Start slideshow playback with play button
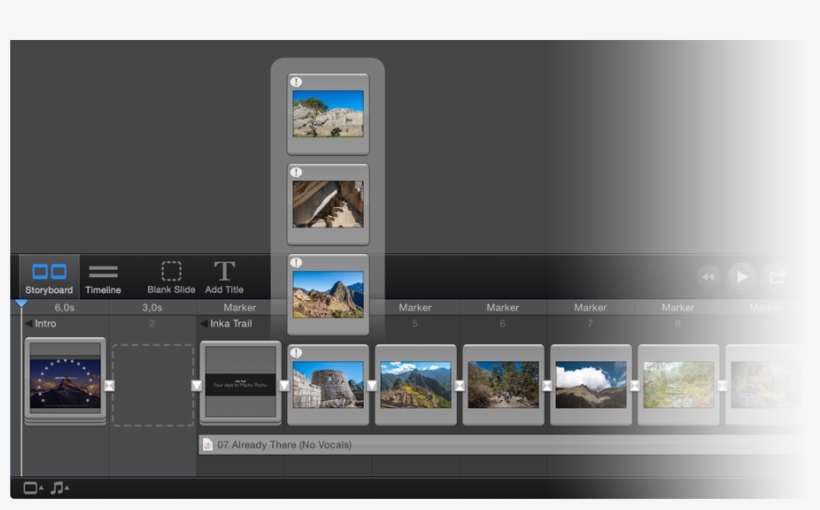Image resolution: width=820 pixels, height=510 pixels. tap(742, 277)
